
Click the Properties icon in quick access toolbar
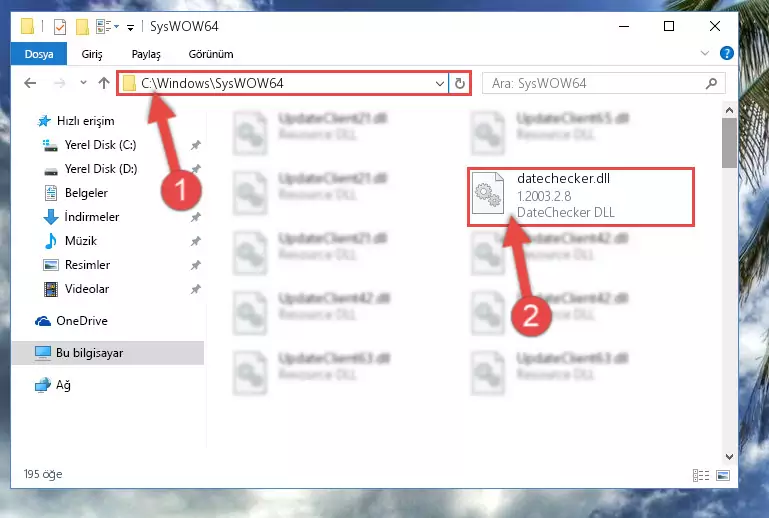point(59,26)
